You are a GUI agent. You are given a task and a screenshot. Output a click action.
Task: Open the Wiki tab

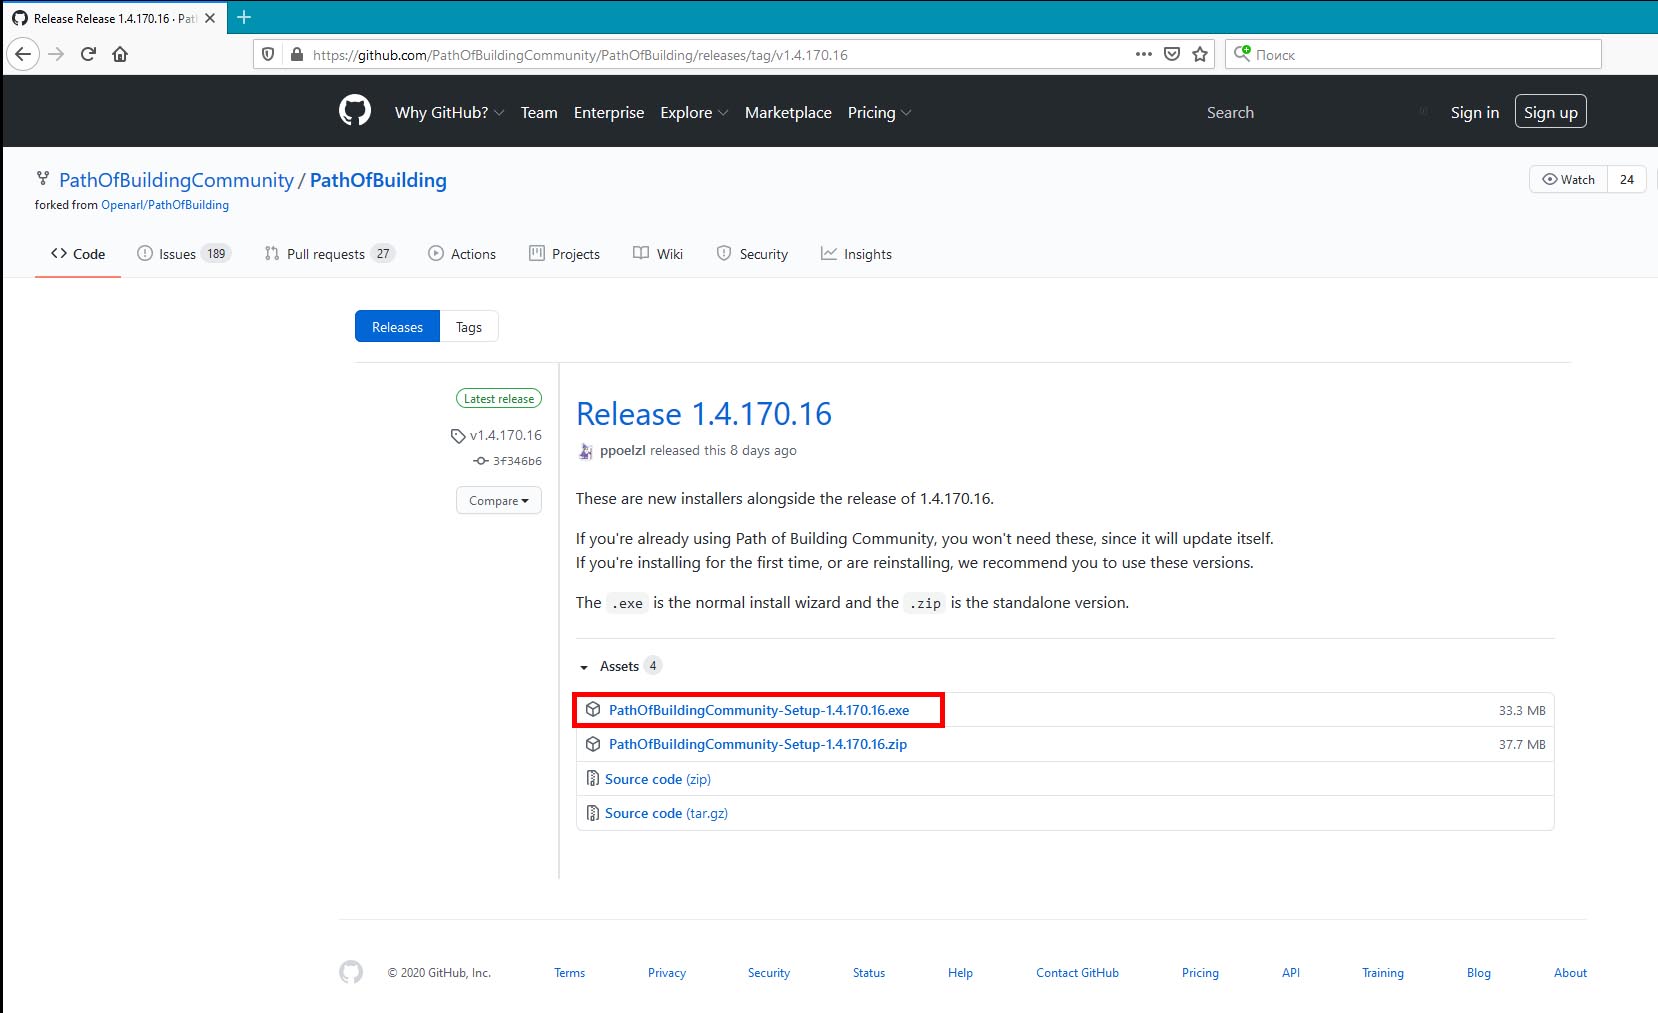pos(658,254)
